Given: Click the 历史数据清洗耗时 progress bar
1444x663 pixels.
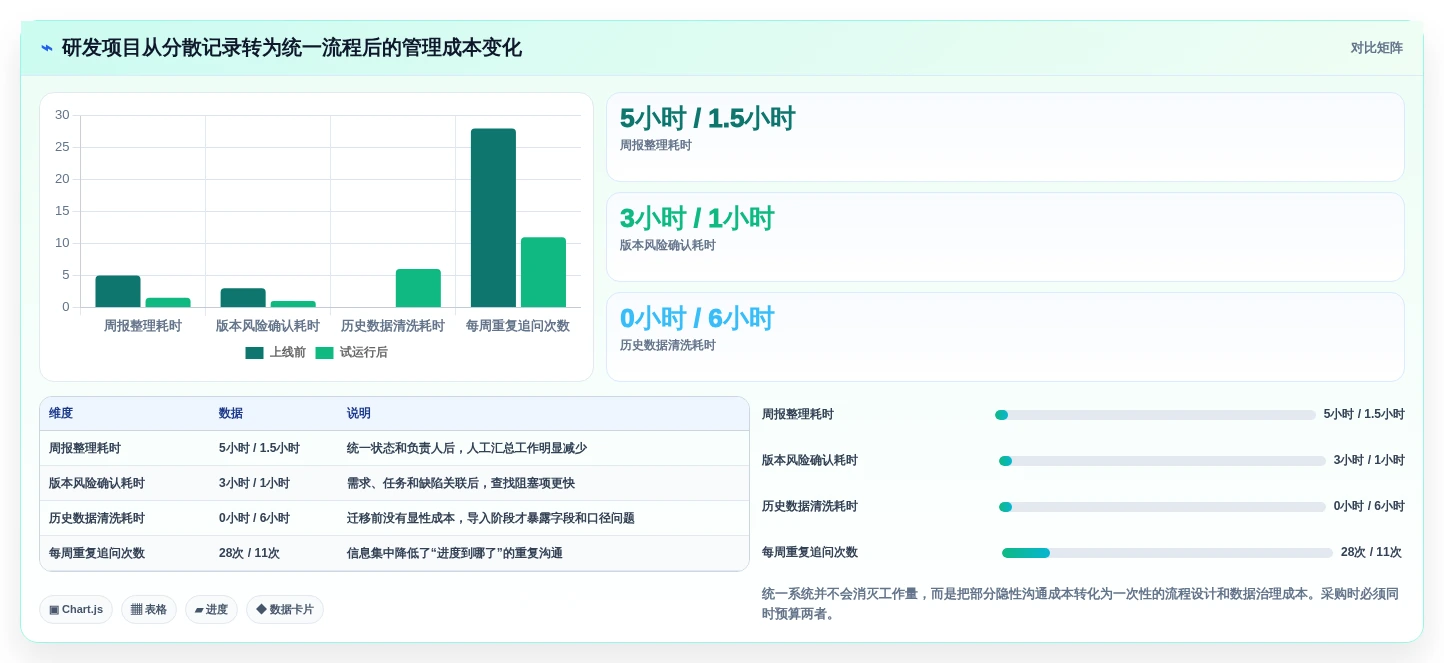Looking at the screenshot, I should point(1162,507).
